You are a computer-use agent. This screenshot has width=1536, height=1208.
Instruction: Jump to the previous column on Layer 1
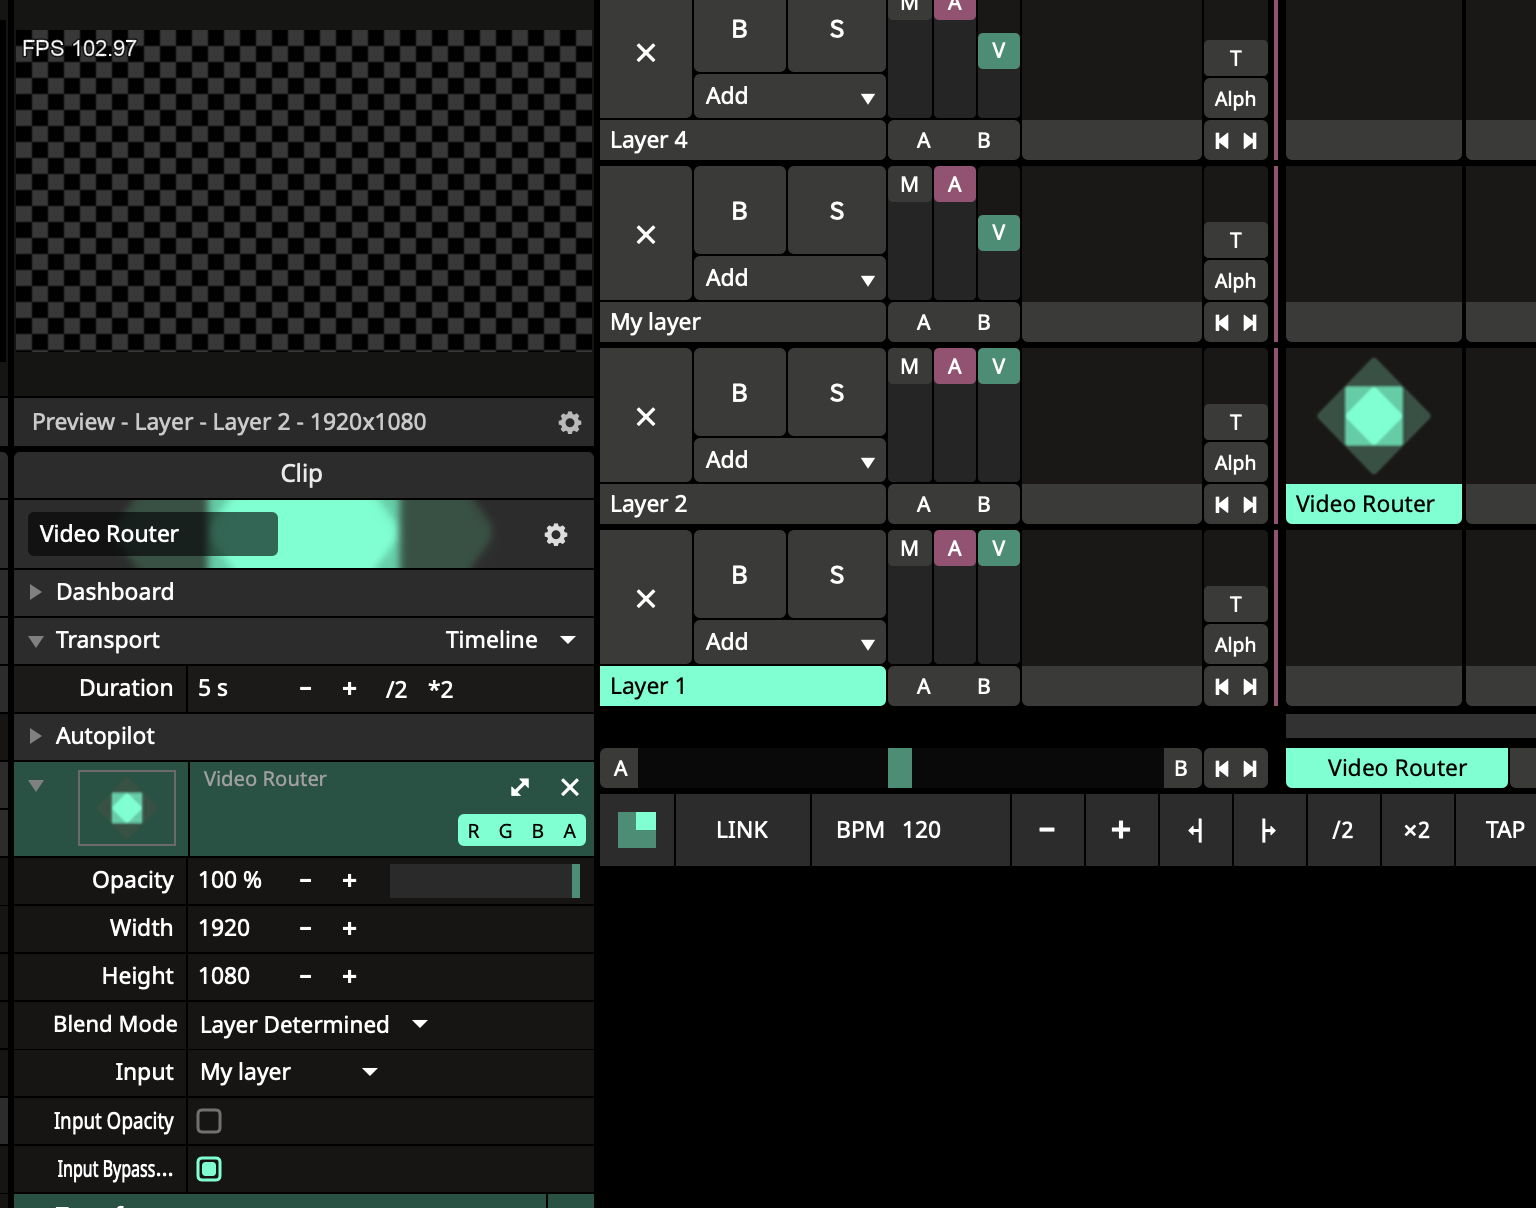(x=1222, y=687)
